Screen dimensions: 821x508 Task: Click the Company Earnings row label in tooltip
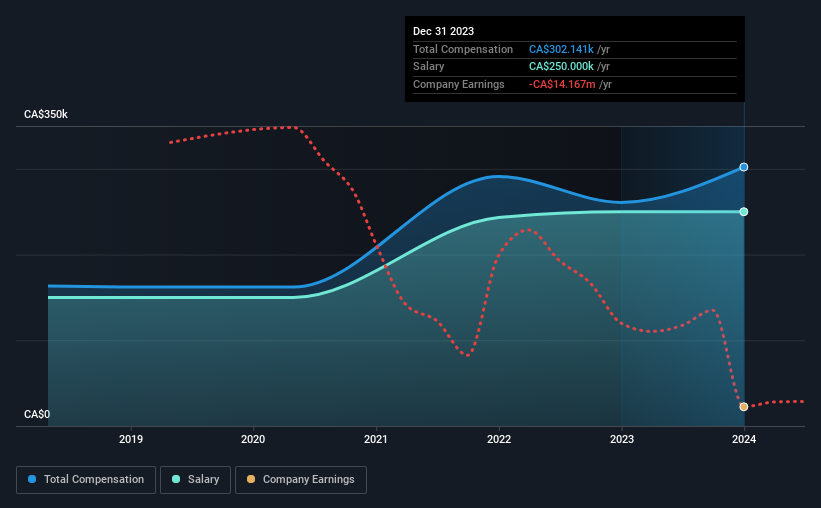point(459,84)
